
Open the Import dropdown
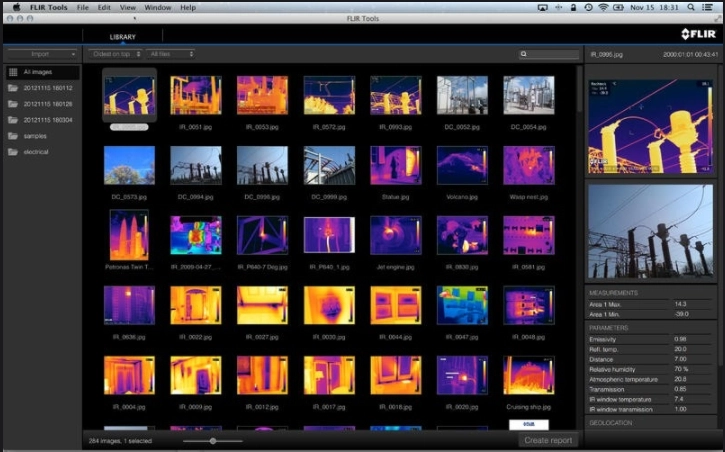[x=42, y=54]
